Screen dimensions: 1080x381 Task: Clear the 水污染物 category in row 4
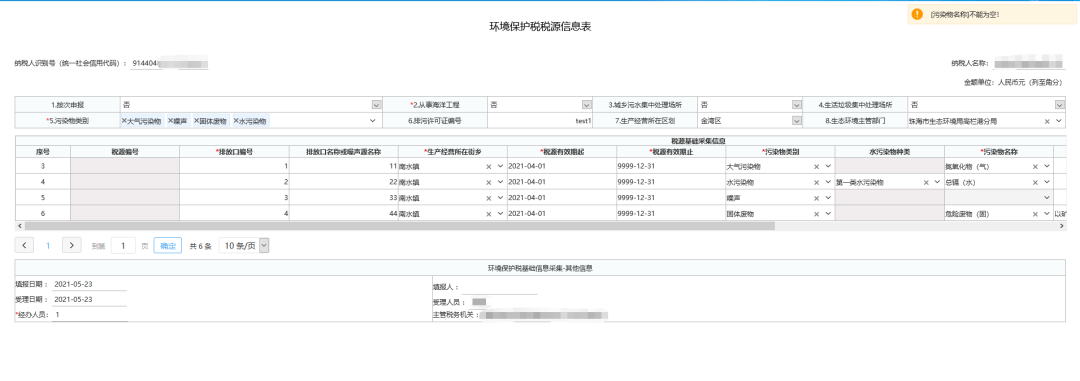click(x=817, y=183)
